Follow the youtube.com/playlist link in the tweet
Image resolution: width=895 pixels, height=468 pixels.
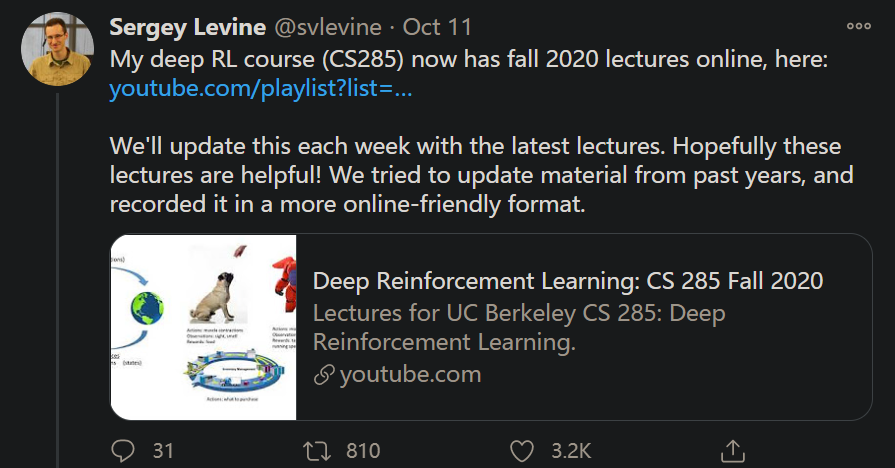(x=260, y=90)
